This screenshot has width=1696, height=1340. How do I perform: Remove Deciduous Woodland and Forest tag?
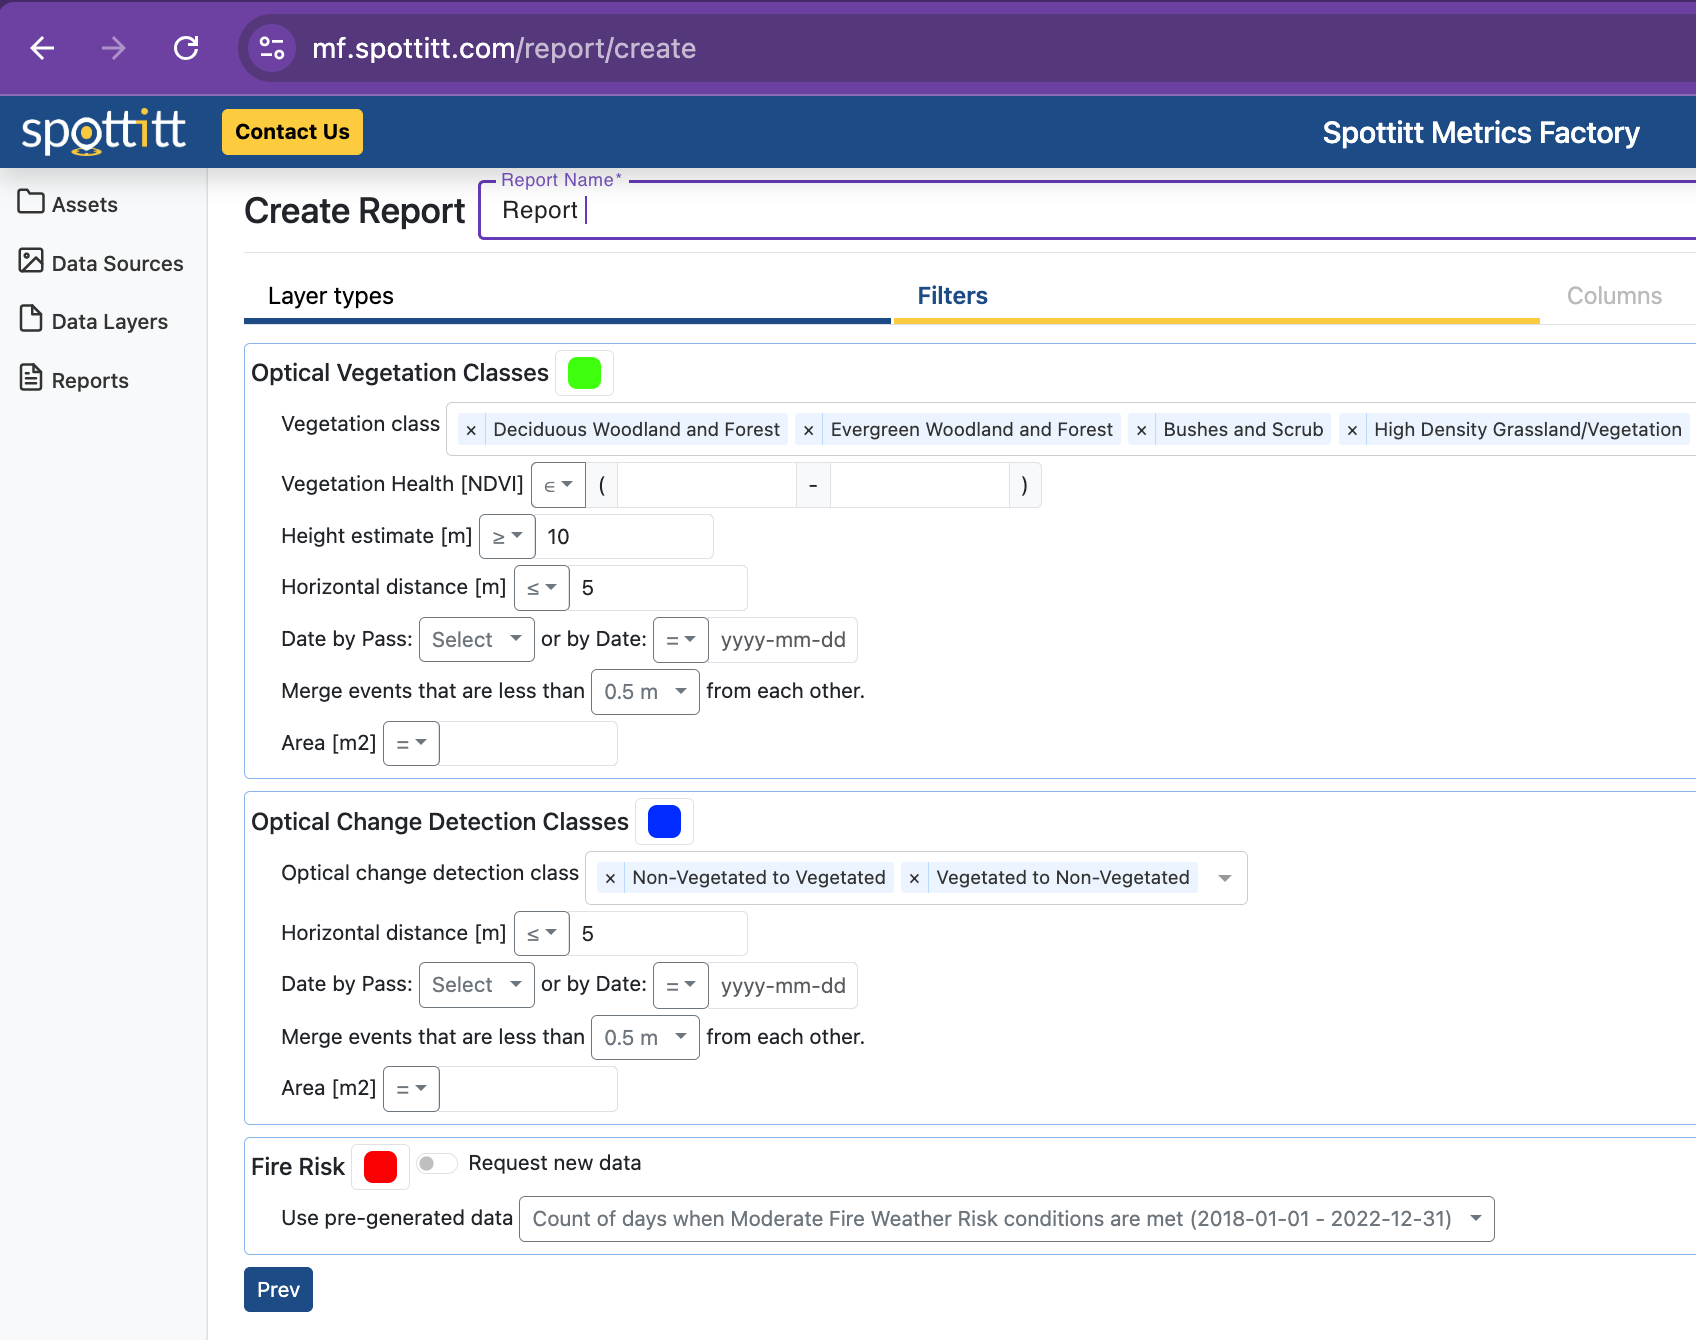coord(471,430)
